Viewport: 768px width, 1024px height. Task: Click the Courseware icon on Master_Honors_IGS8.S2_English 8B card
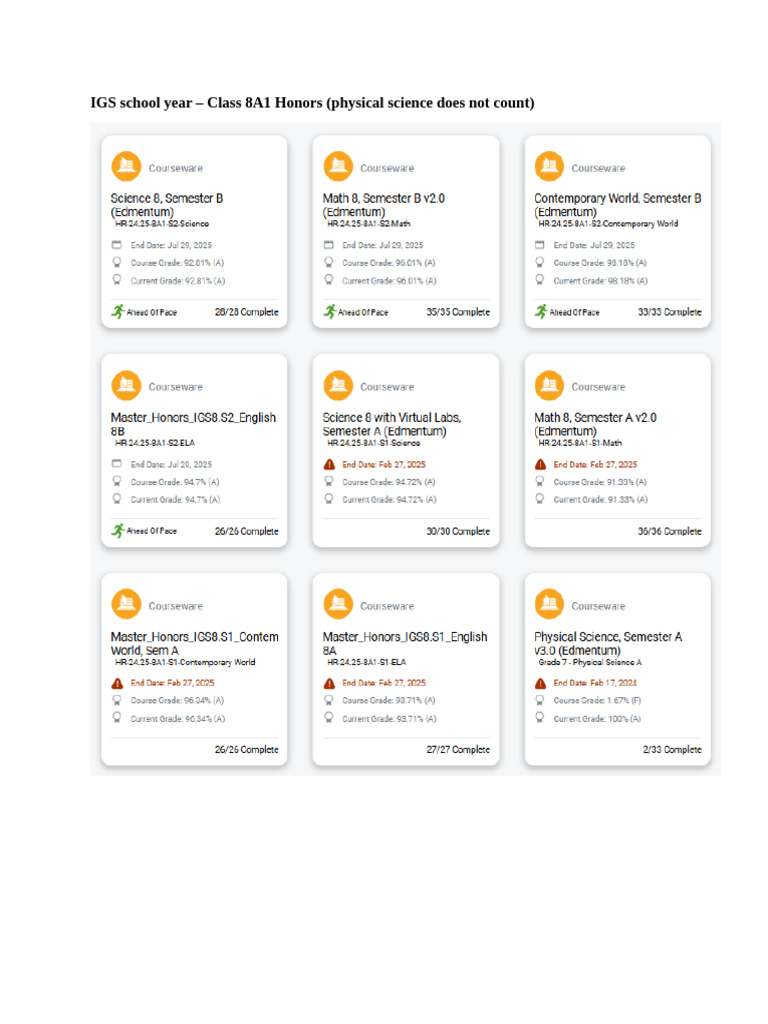point(126,385)
